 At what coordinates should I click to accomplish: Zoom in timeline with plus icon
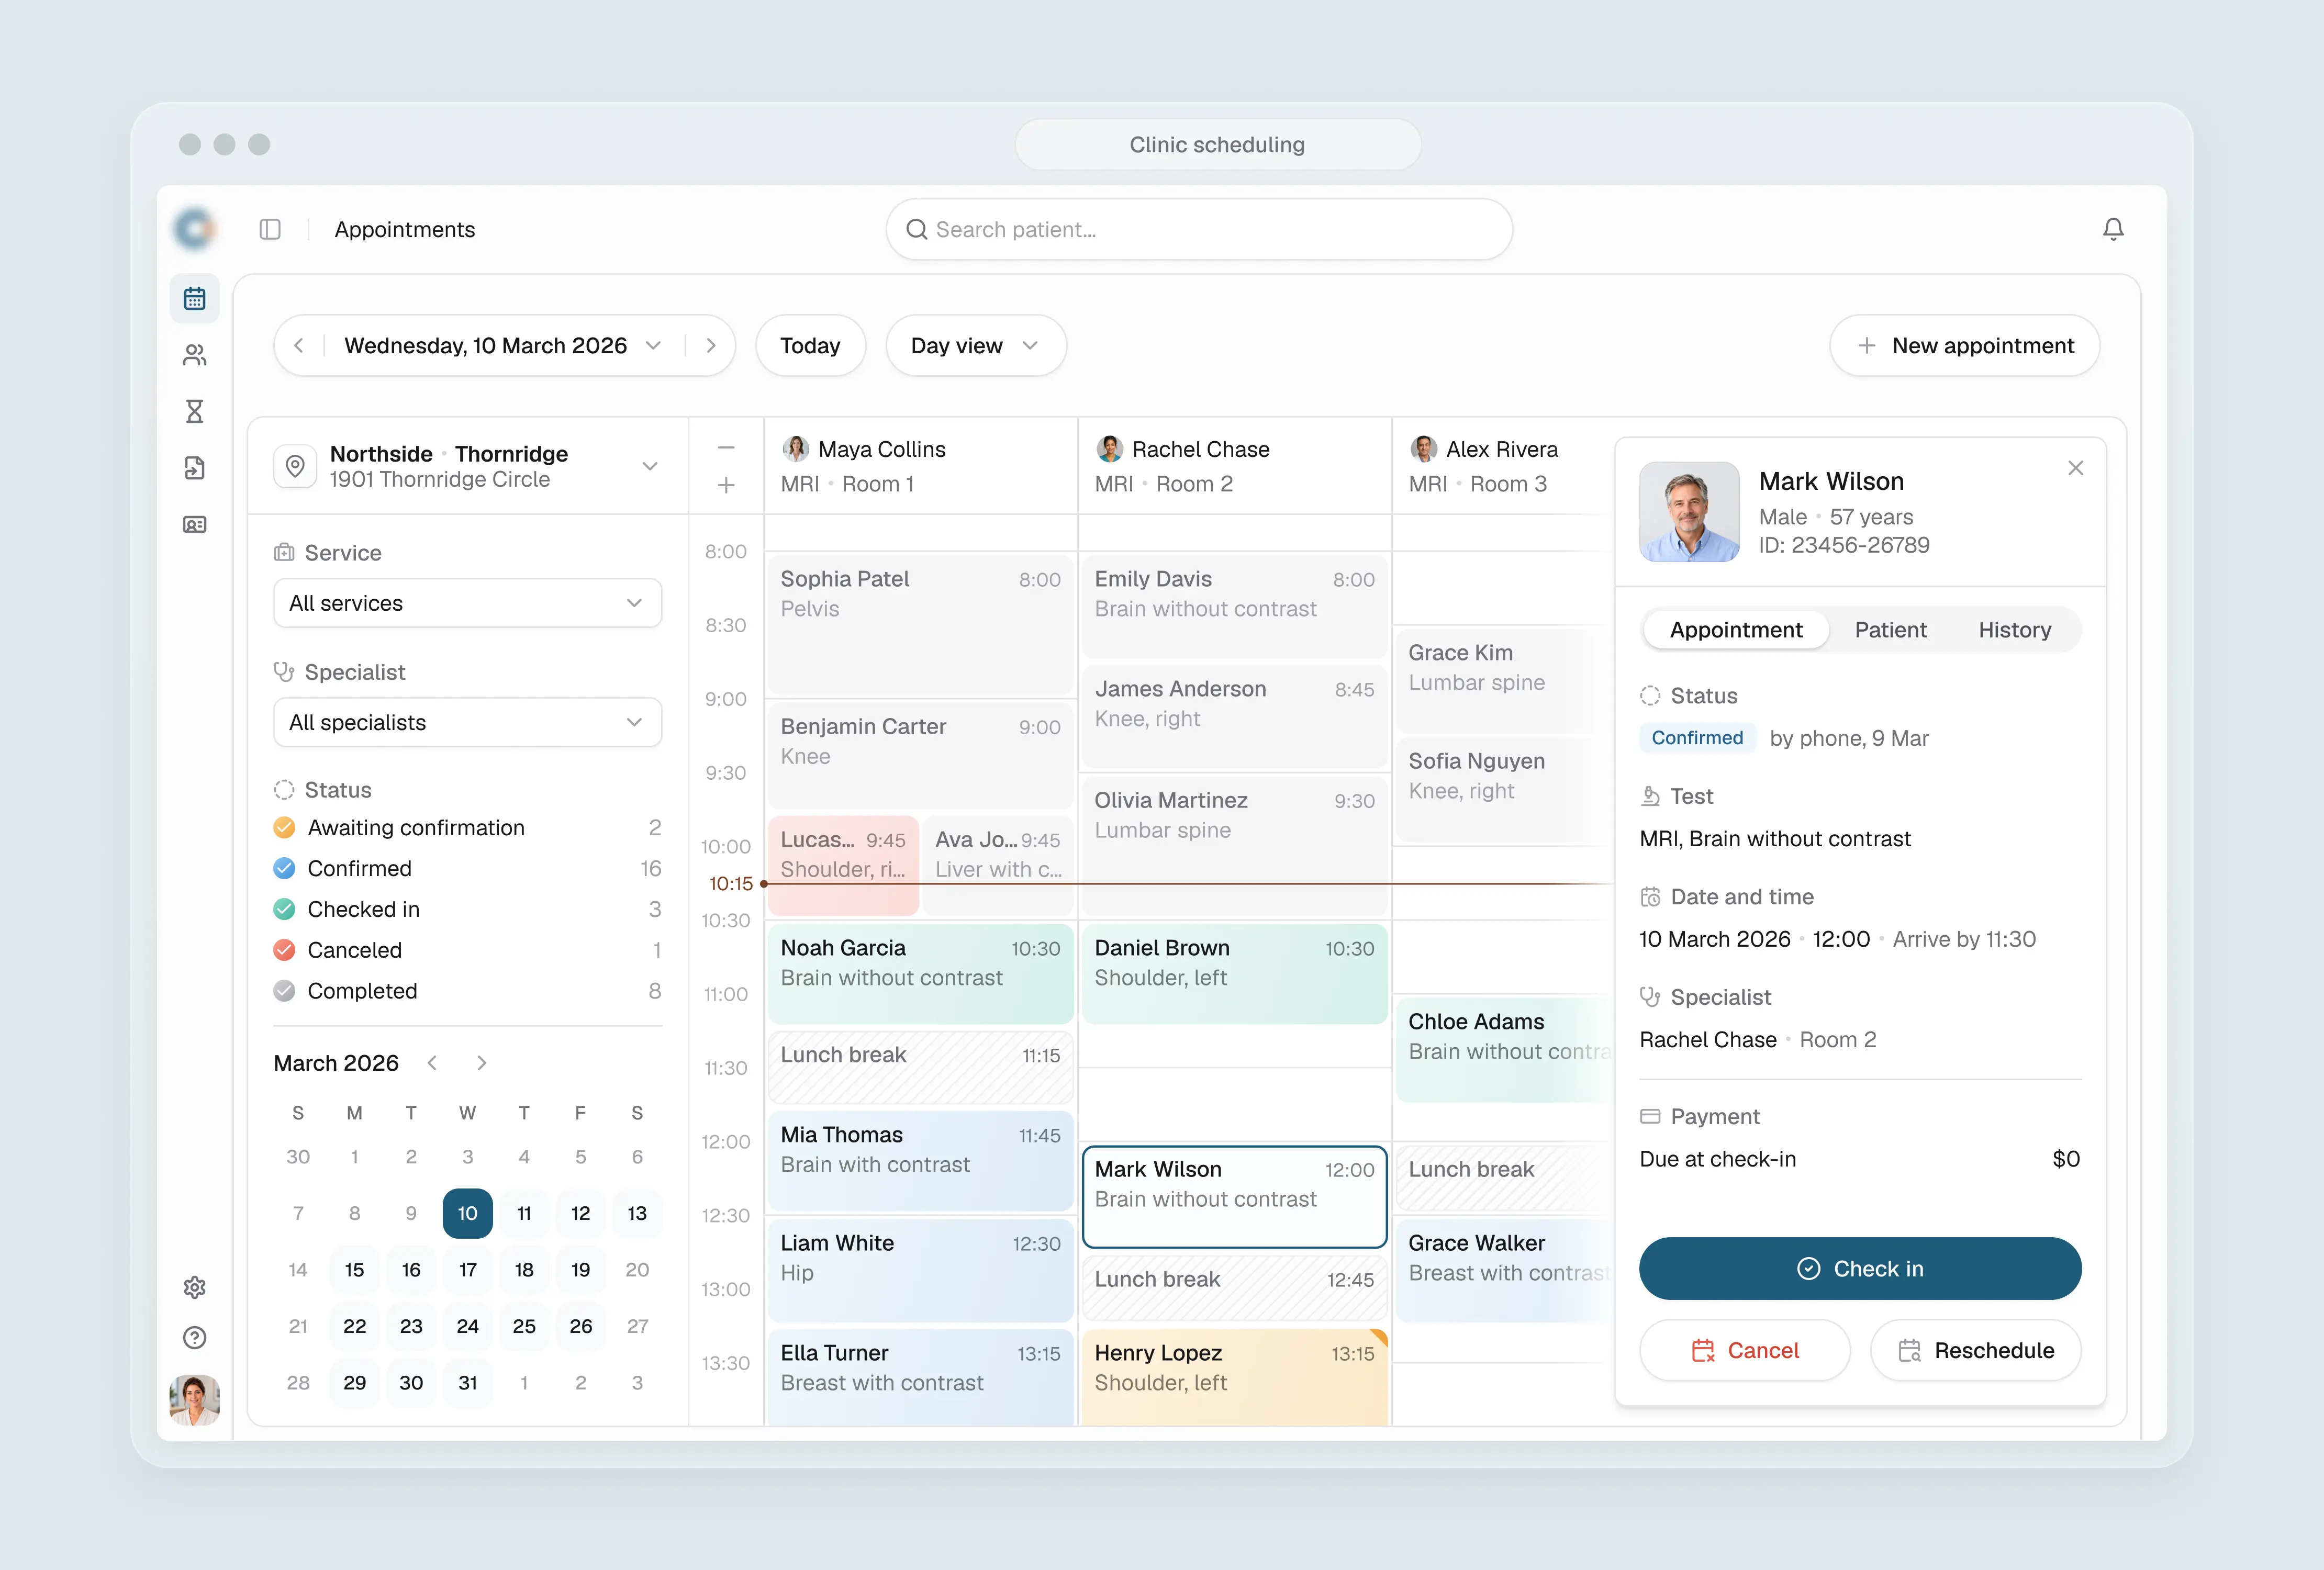pyautogui.click(x=727, y=485)
